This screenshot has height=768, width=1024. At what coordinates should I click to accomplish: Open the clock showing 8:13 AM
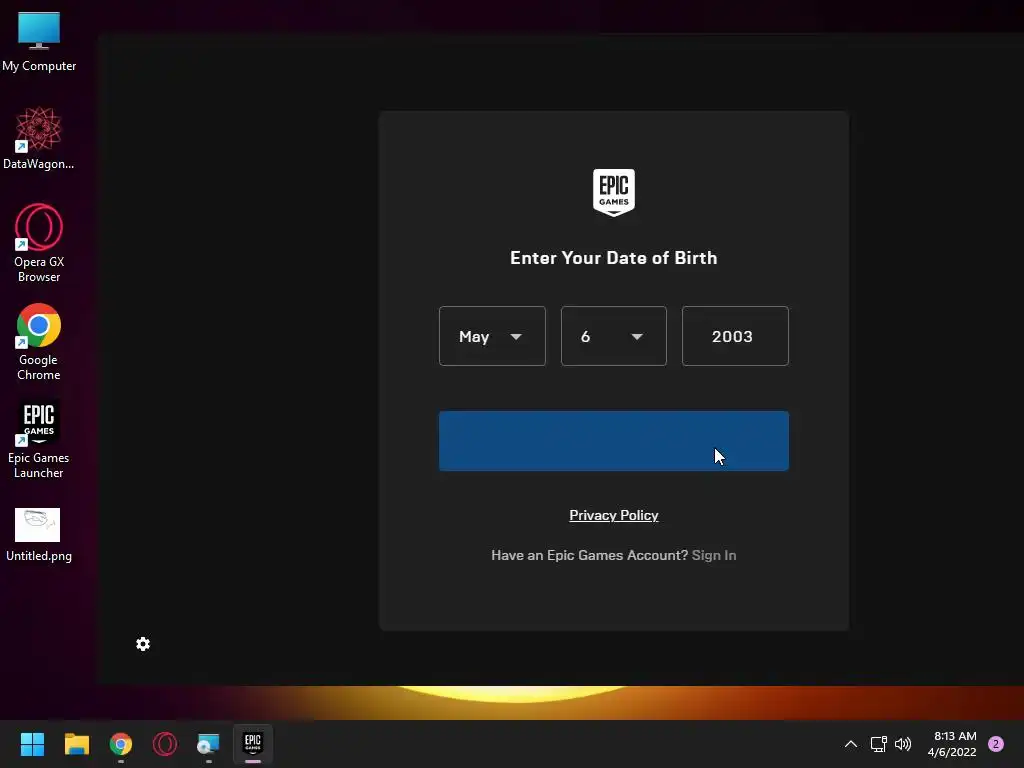tap(952, 744)
